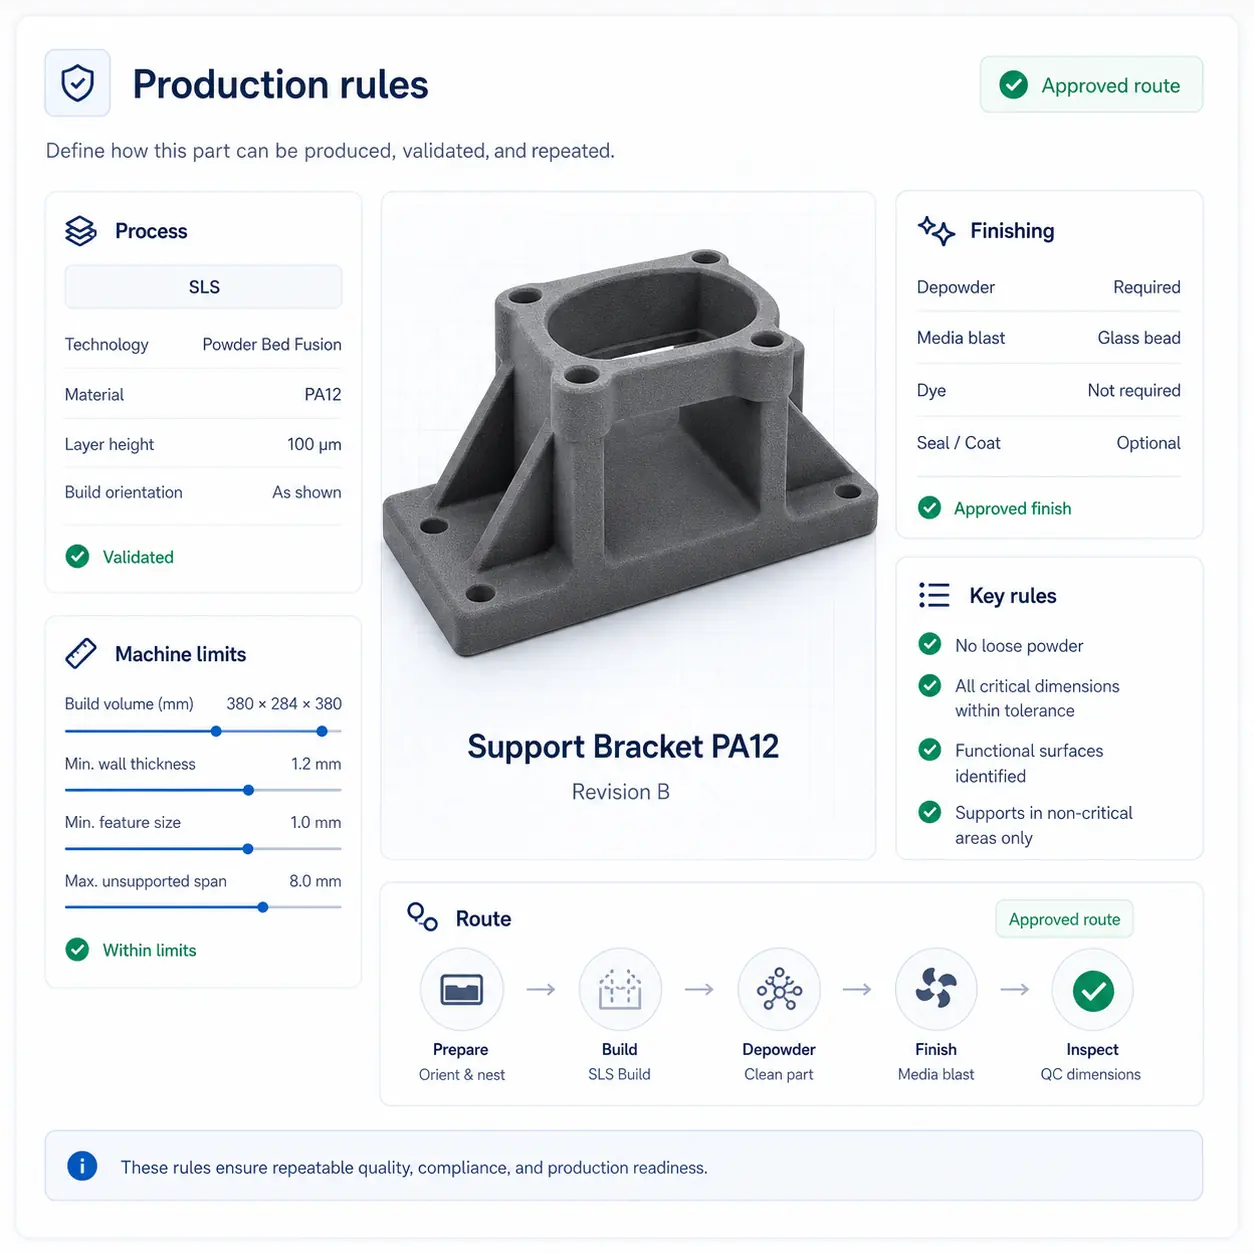Click the Approved finish status text
This screenshot has width=1254, height=1254.
click(x=1012, y=508)
